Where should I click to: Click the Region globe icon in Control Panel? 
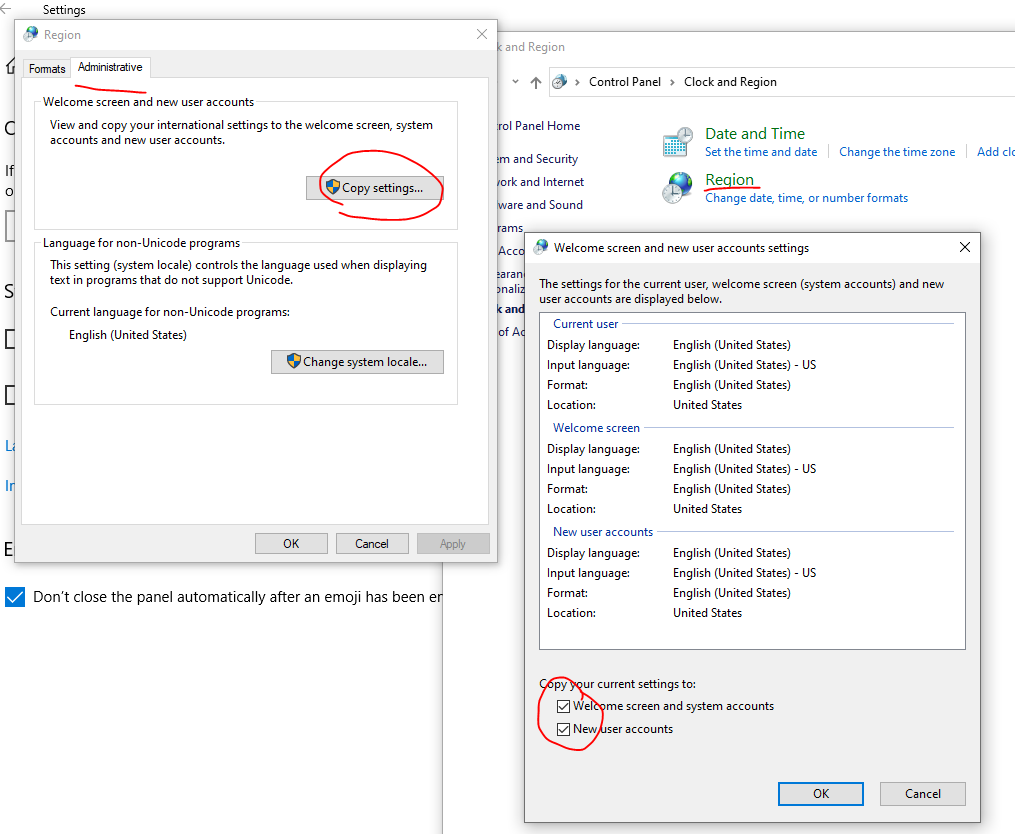[x=678, y=187]
